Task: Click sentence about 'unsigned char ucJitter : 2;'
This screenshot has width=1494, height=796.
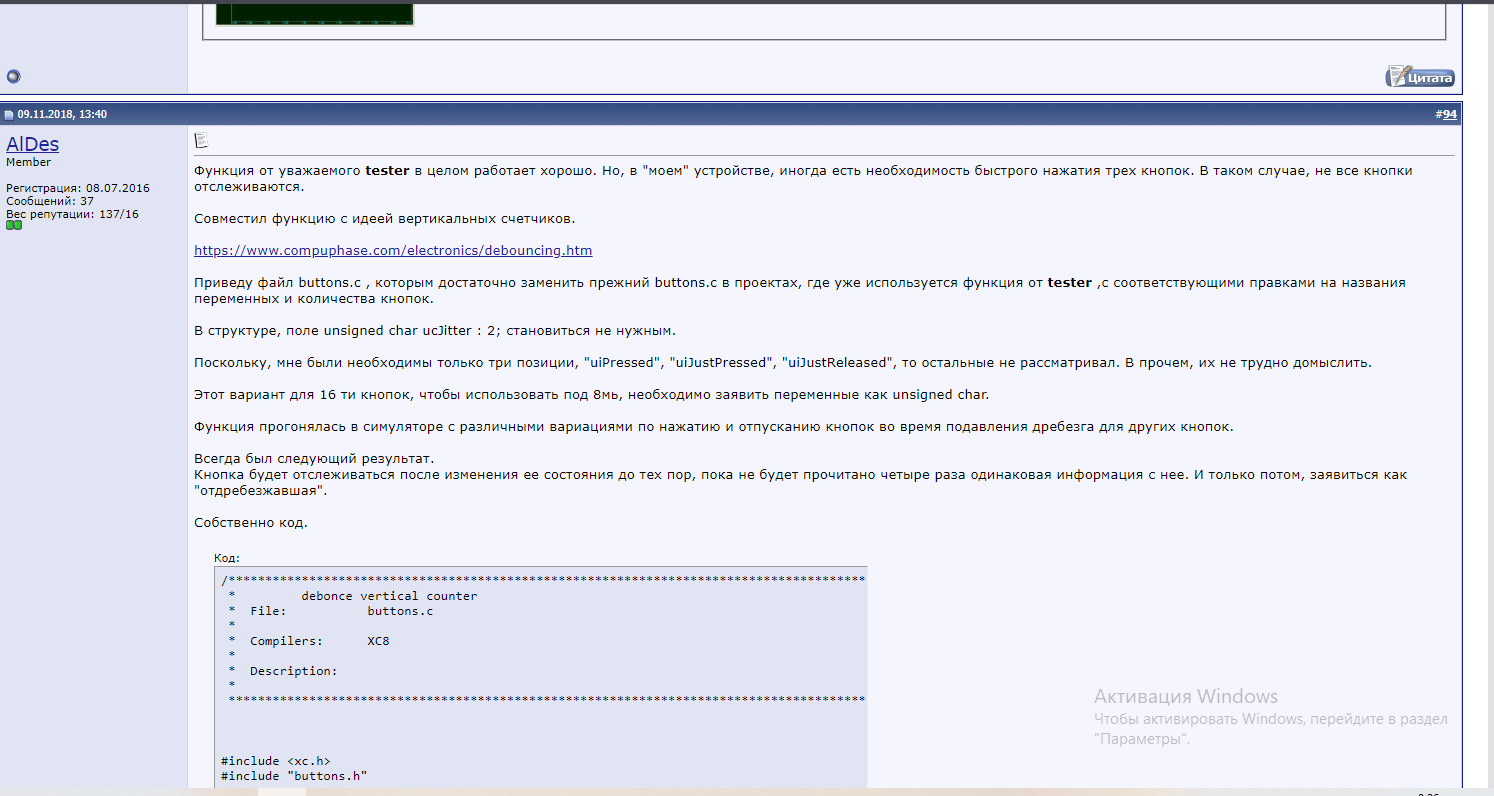Action: (x=435, y=330)
